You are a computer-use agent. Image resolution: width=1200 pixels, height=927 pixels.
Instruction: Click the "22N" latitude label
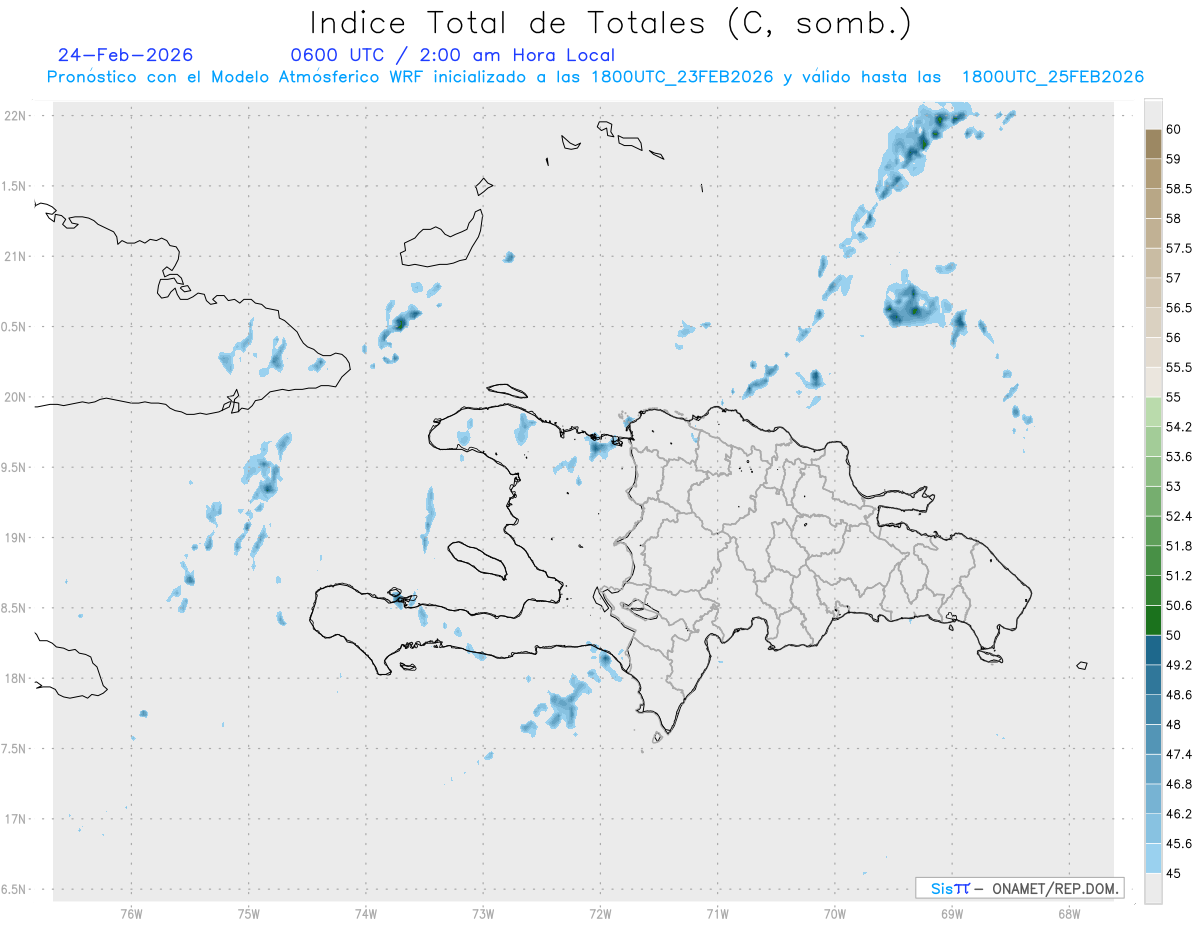pyautogui.click(x=16, y=116)
